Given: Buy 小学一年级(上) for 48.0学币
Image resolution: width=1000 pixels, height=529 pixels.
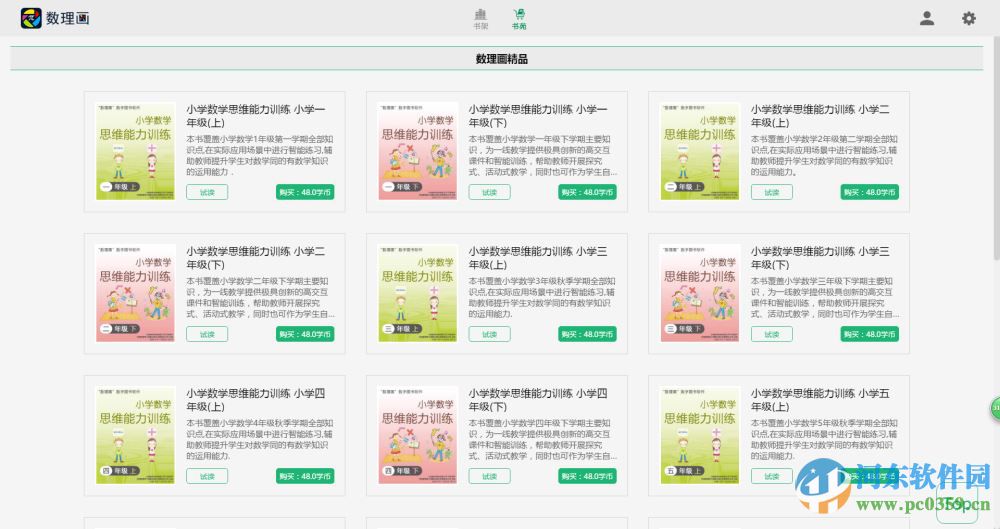Looking at the screenshot, I should pos(305,192).
